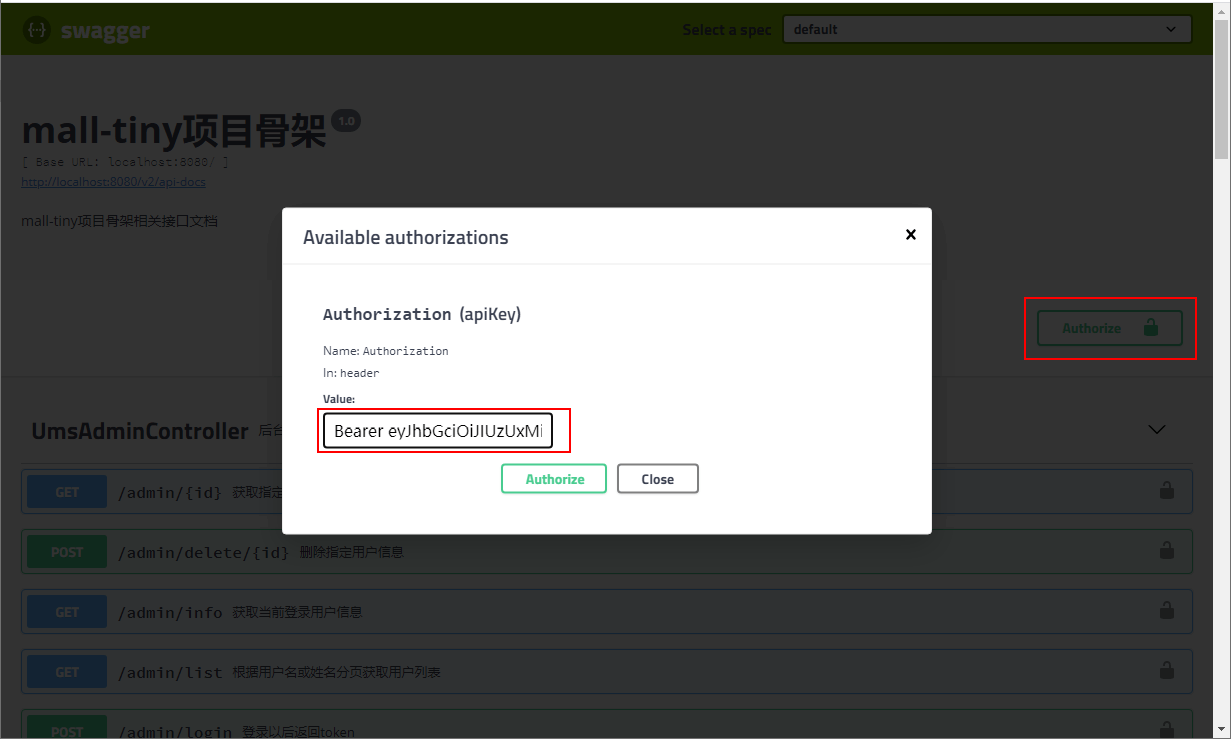Click the Available authorizations heading
The height and width of the screenshot is (739, 1231).
pyautogui.click(x=406, y=237)
